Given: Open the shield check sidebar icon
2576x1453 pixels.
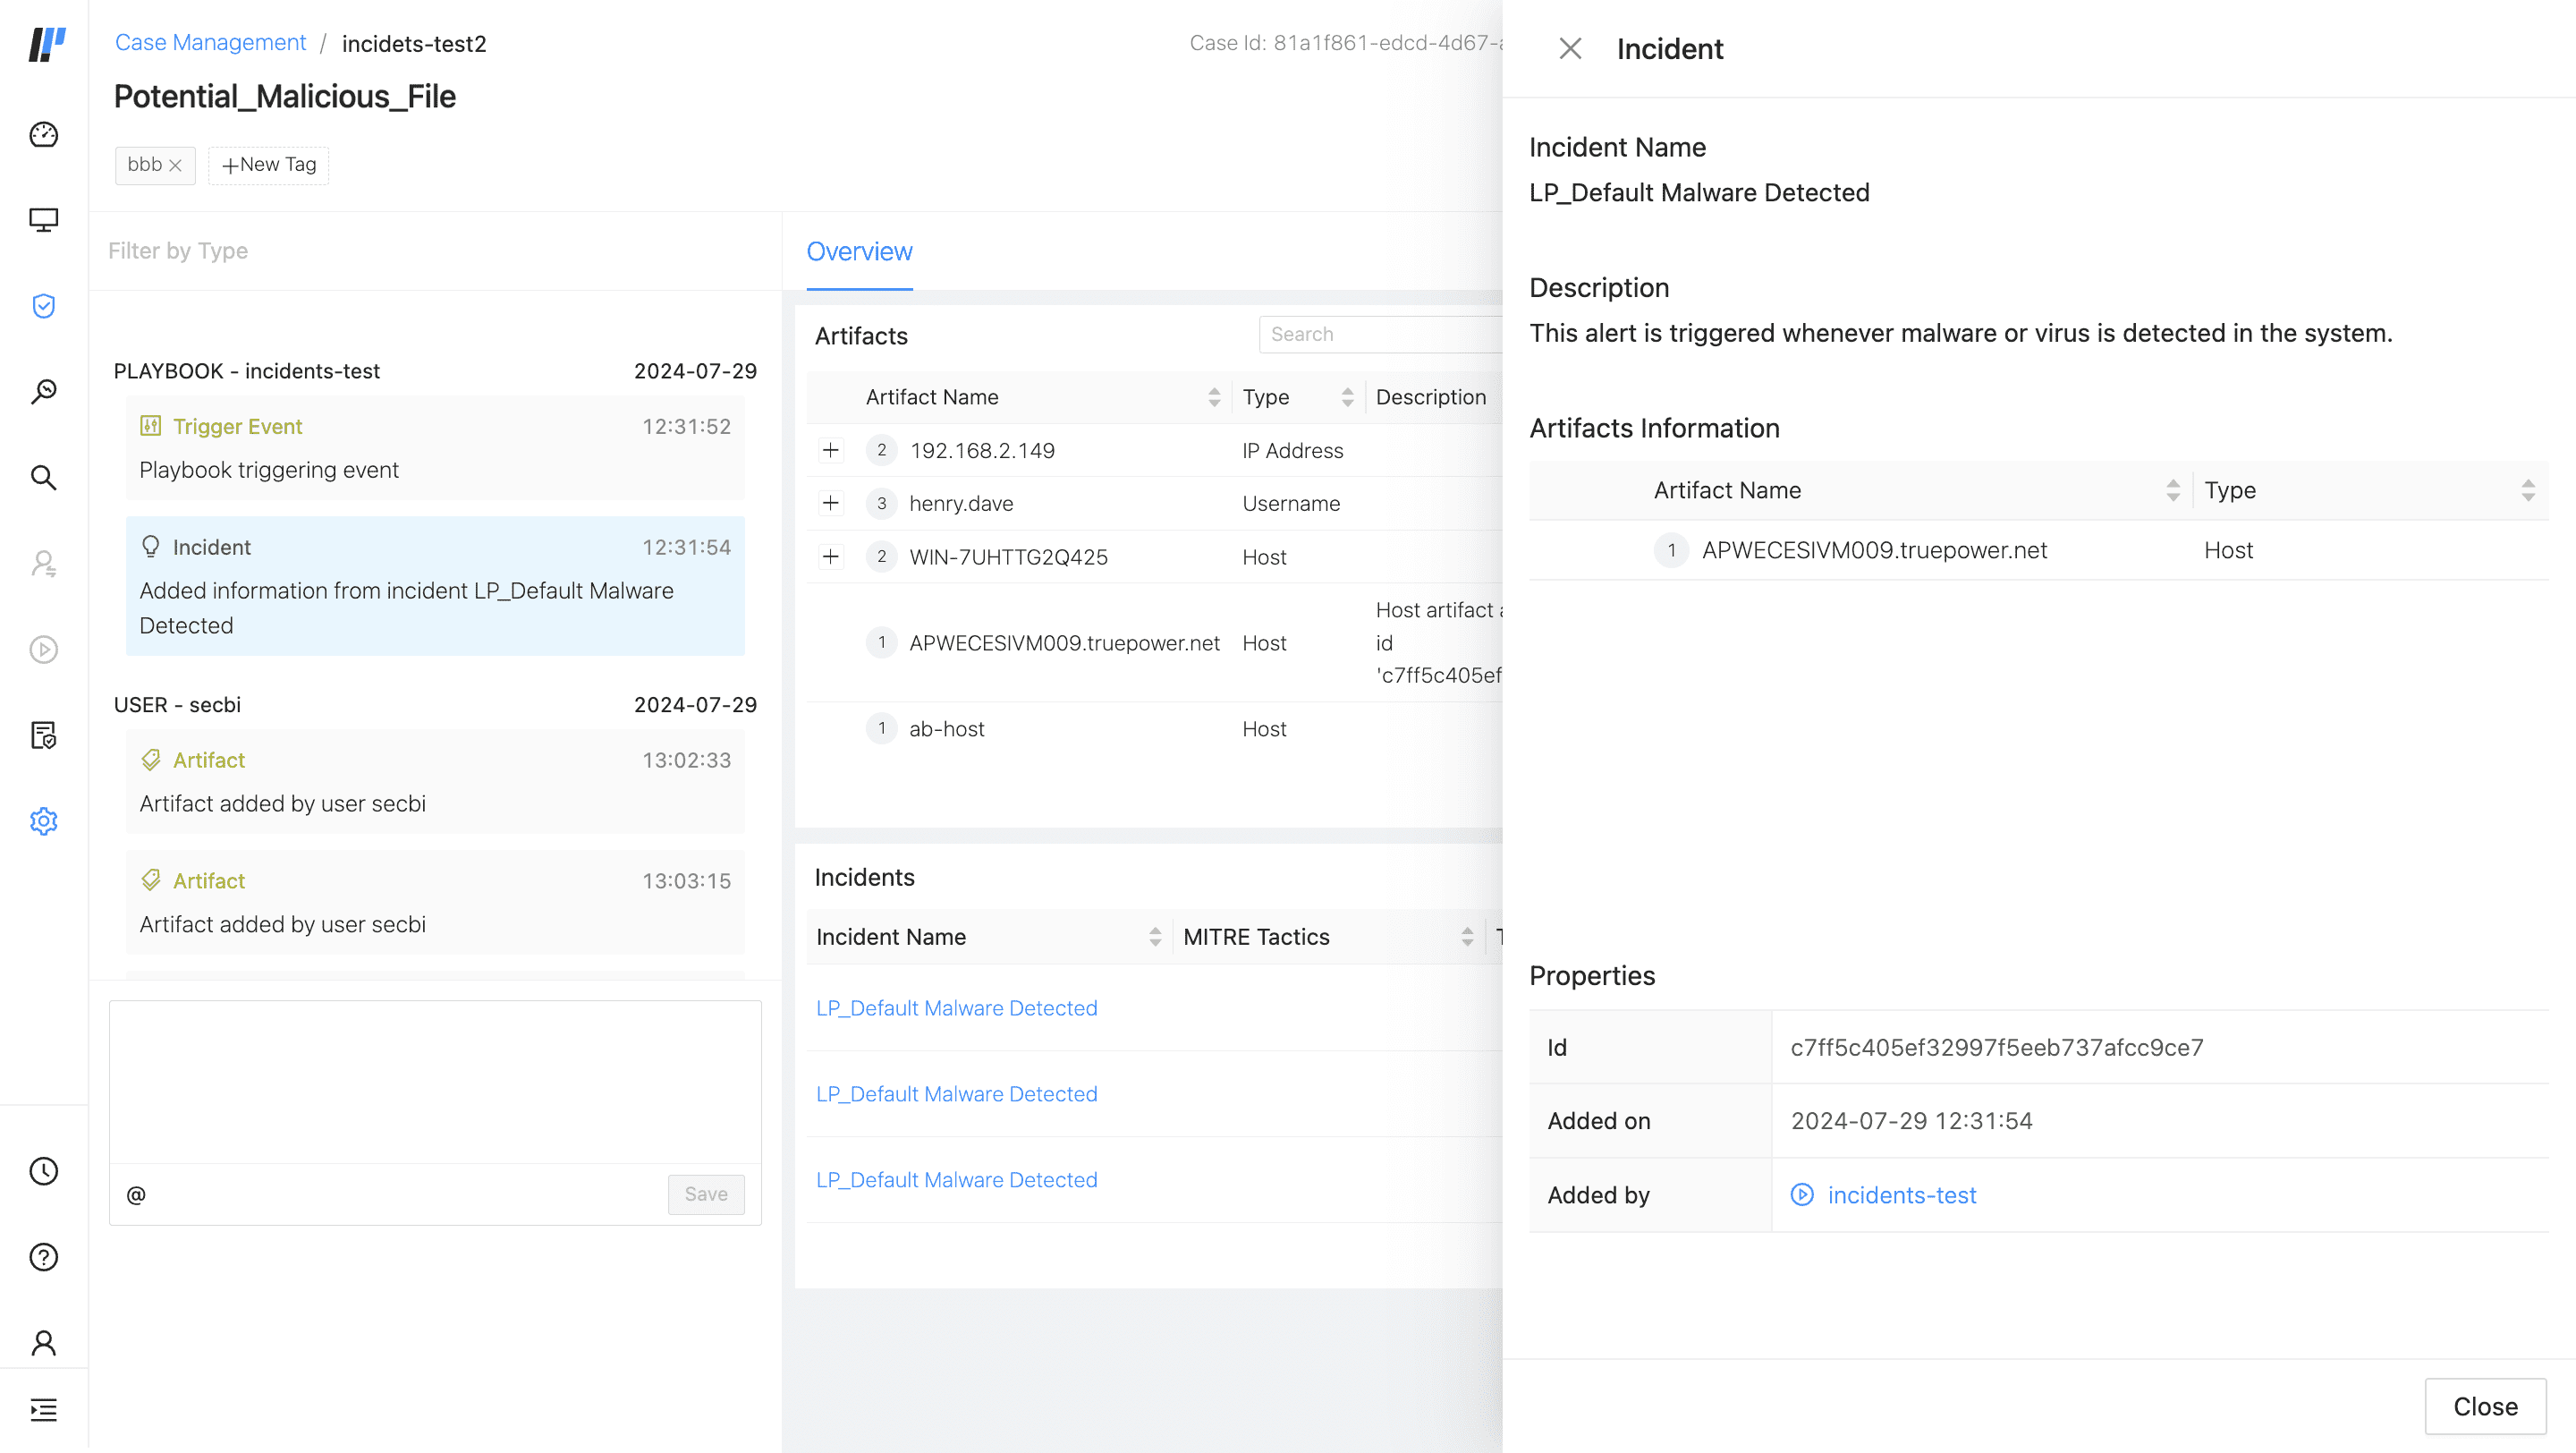Looking at the screenshot, I should point(43,306).
